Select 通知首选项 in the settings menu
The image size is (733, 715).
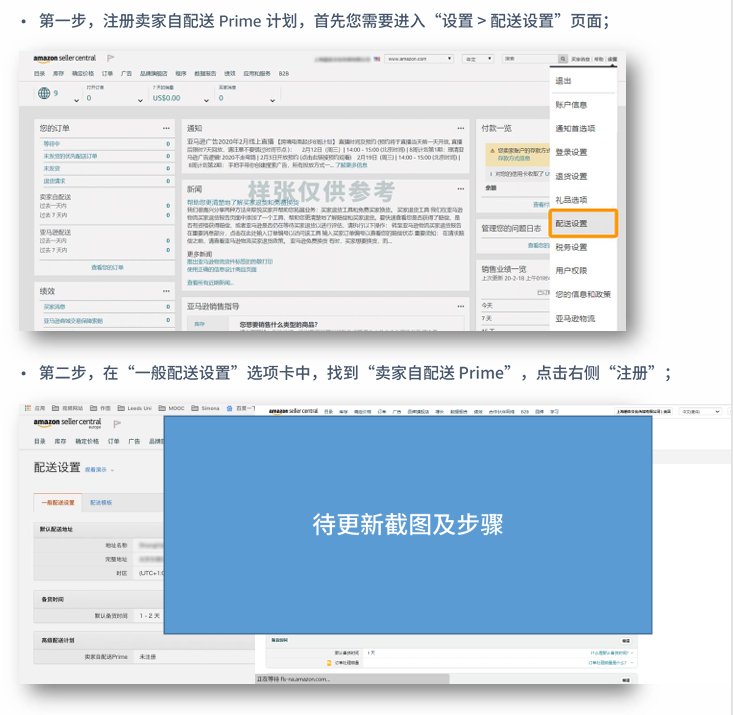click(x=575, y=129)
